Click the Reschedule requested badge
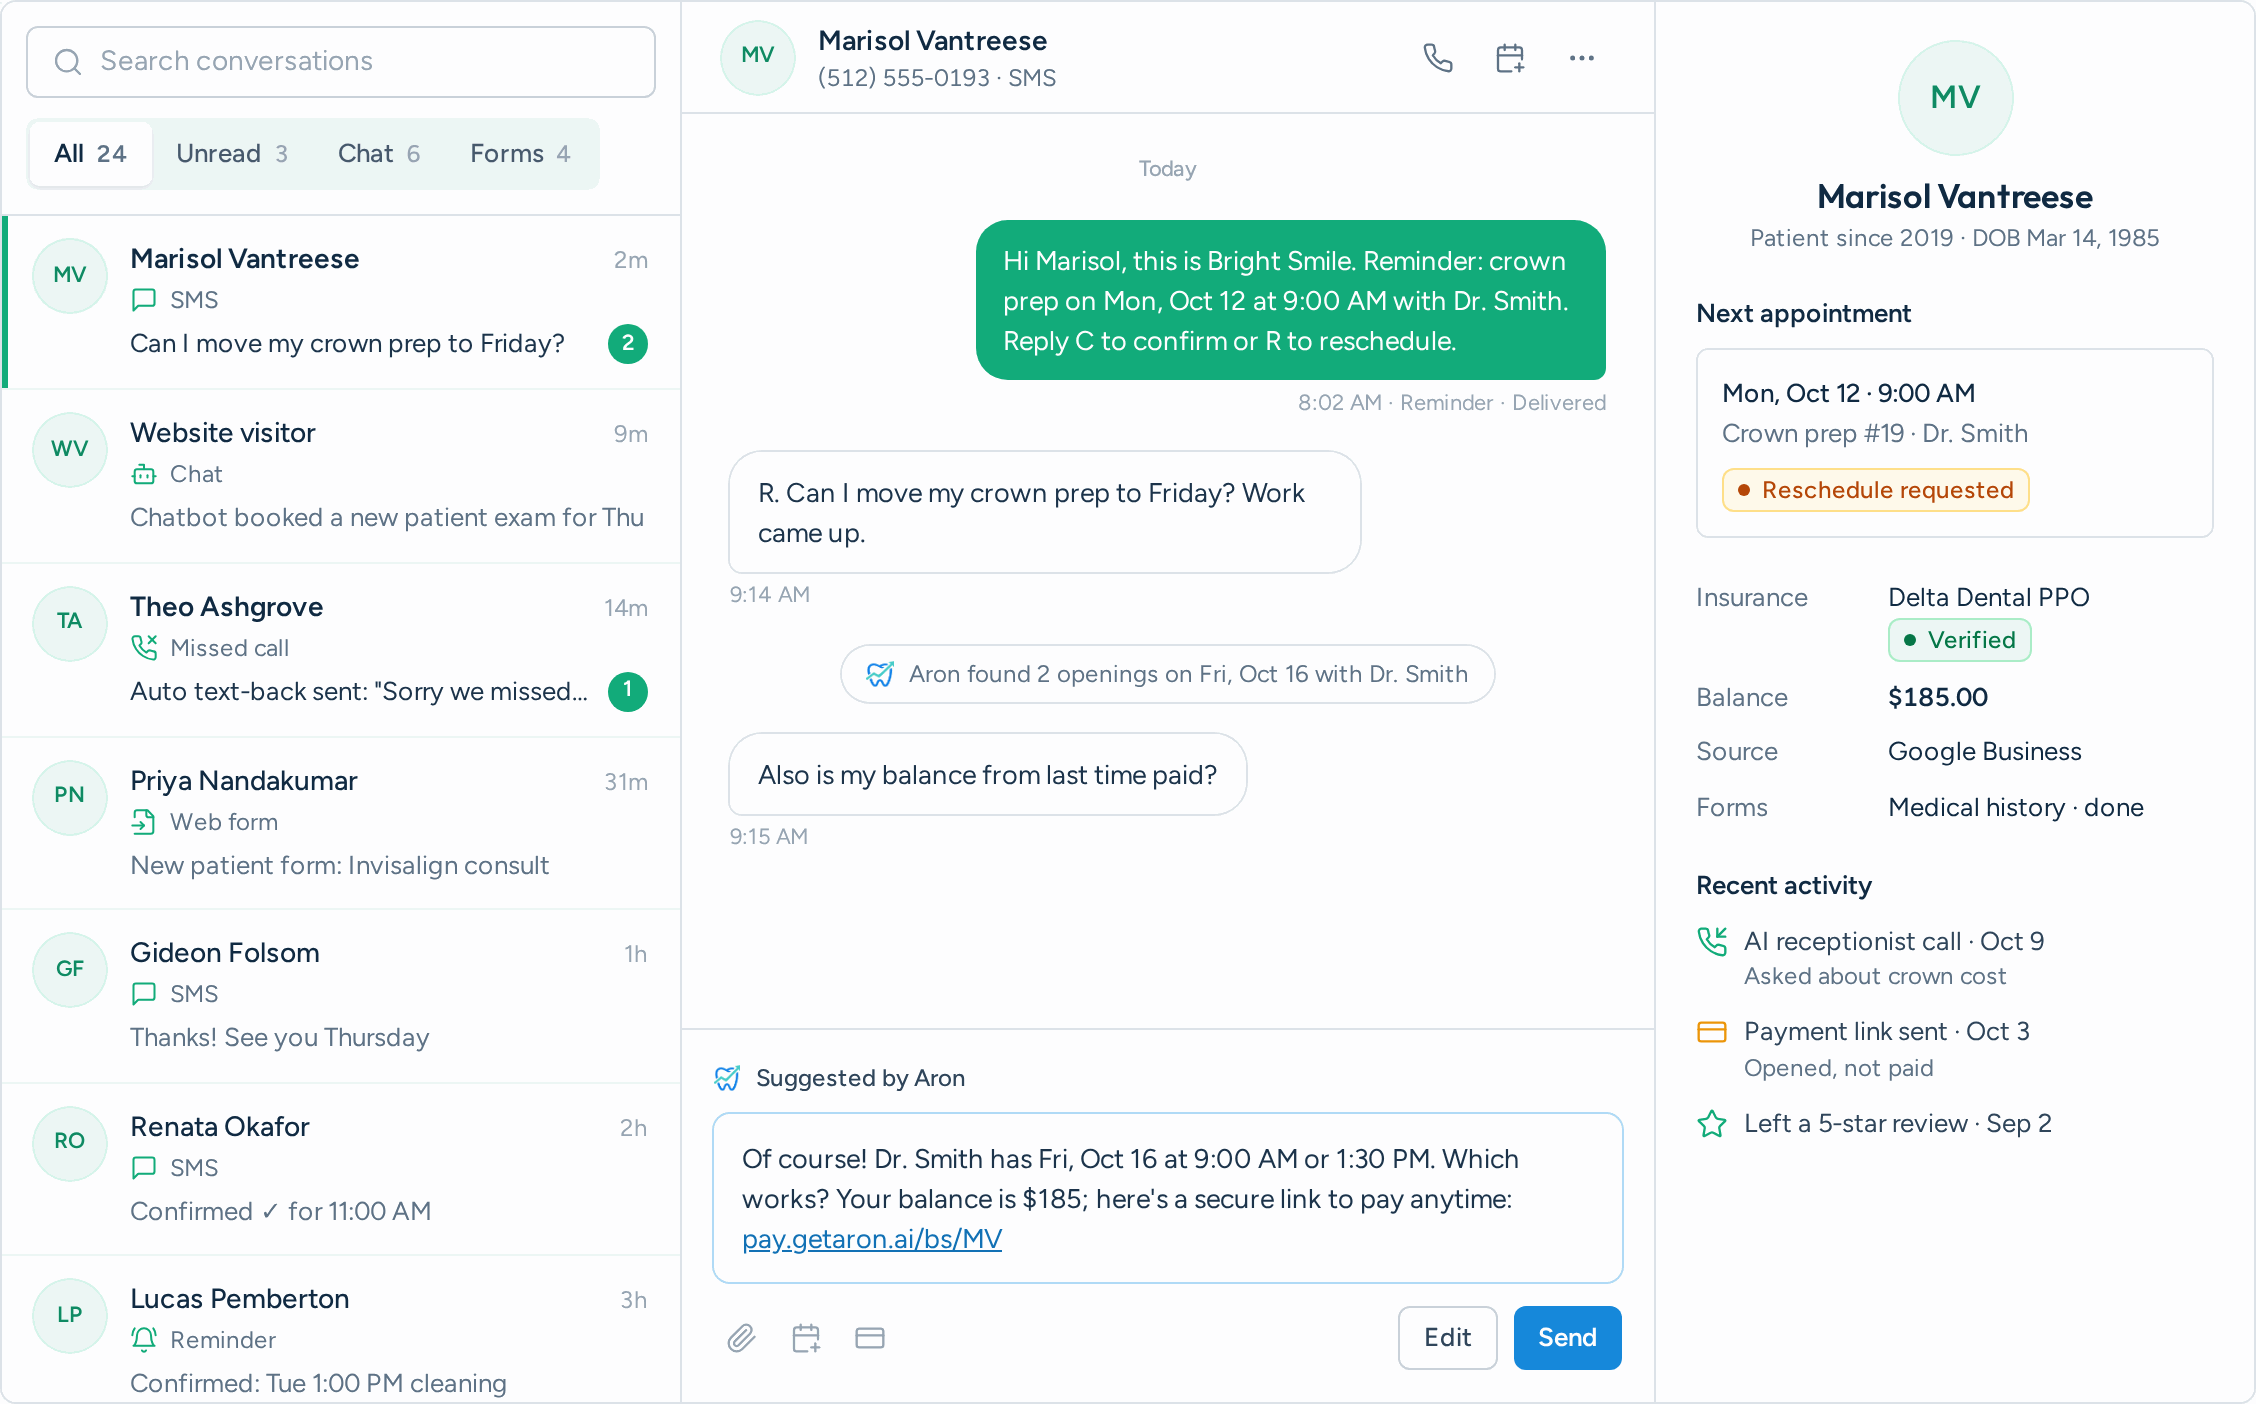This screenshot has width=2256, height=1404. tap(1875, 490)
